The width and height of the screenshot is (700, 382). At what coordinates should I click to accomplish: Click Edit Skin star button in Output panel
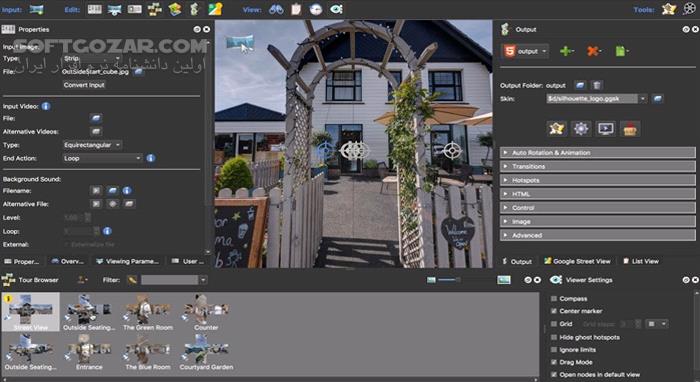[556, 129]
